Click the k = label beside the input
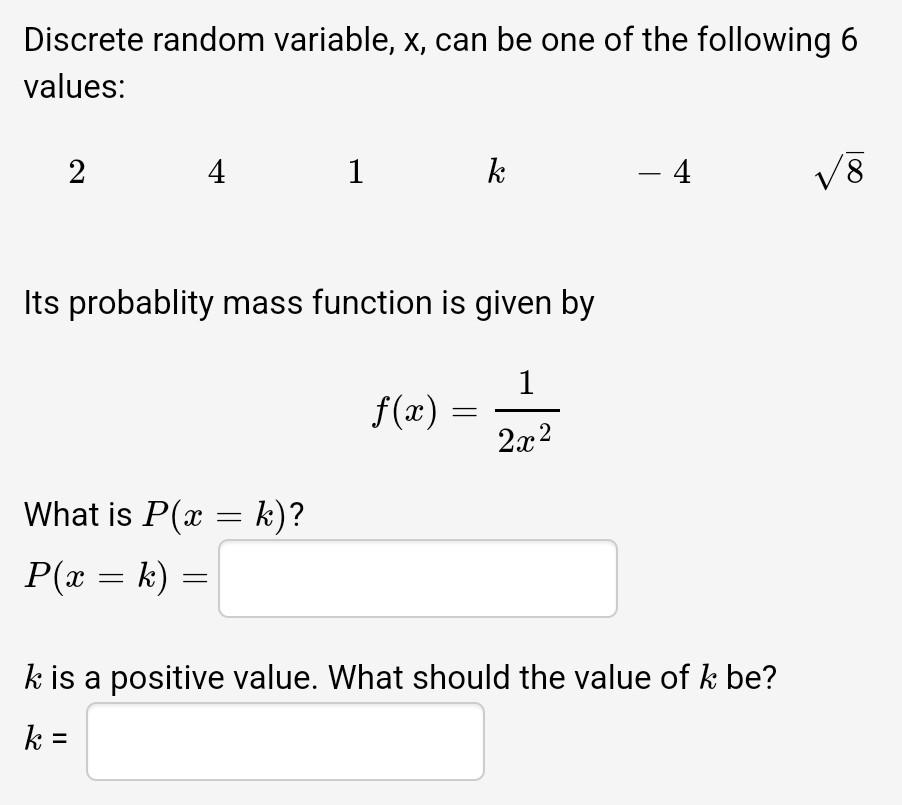 (x=47, y=741)
